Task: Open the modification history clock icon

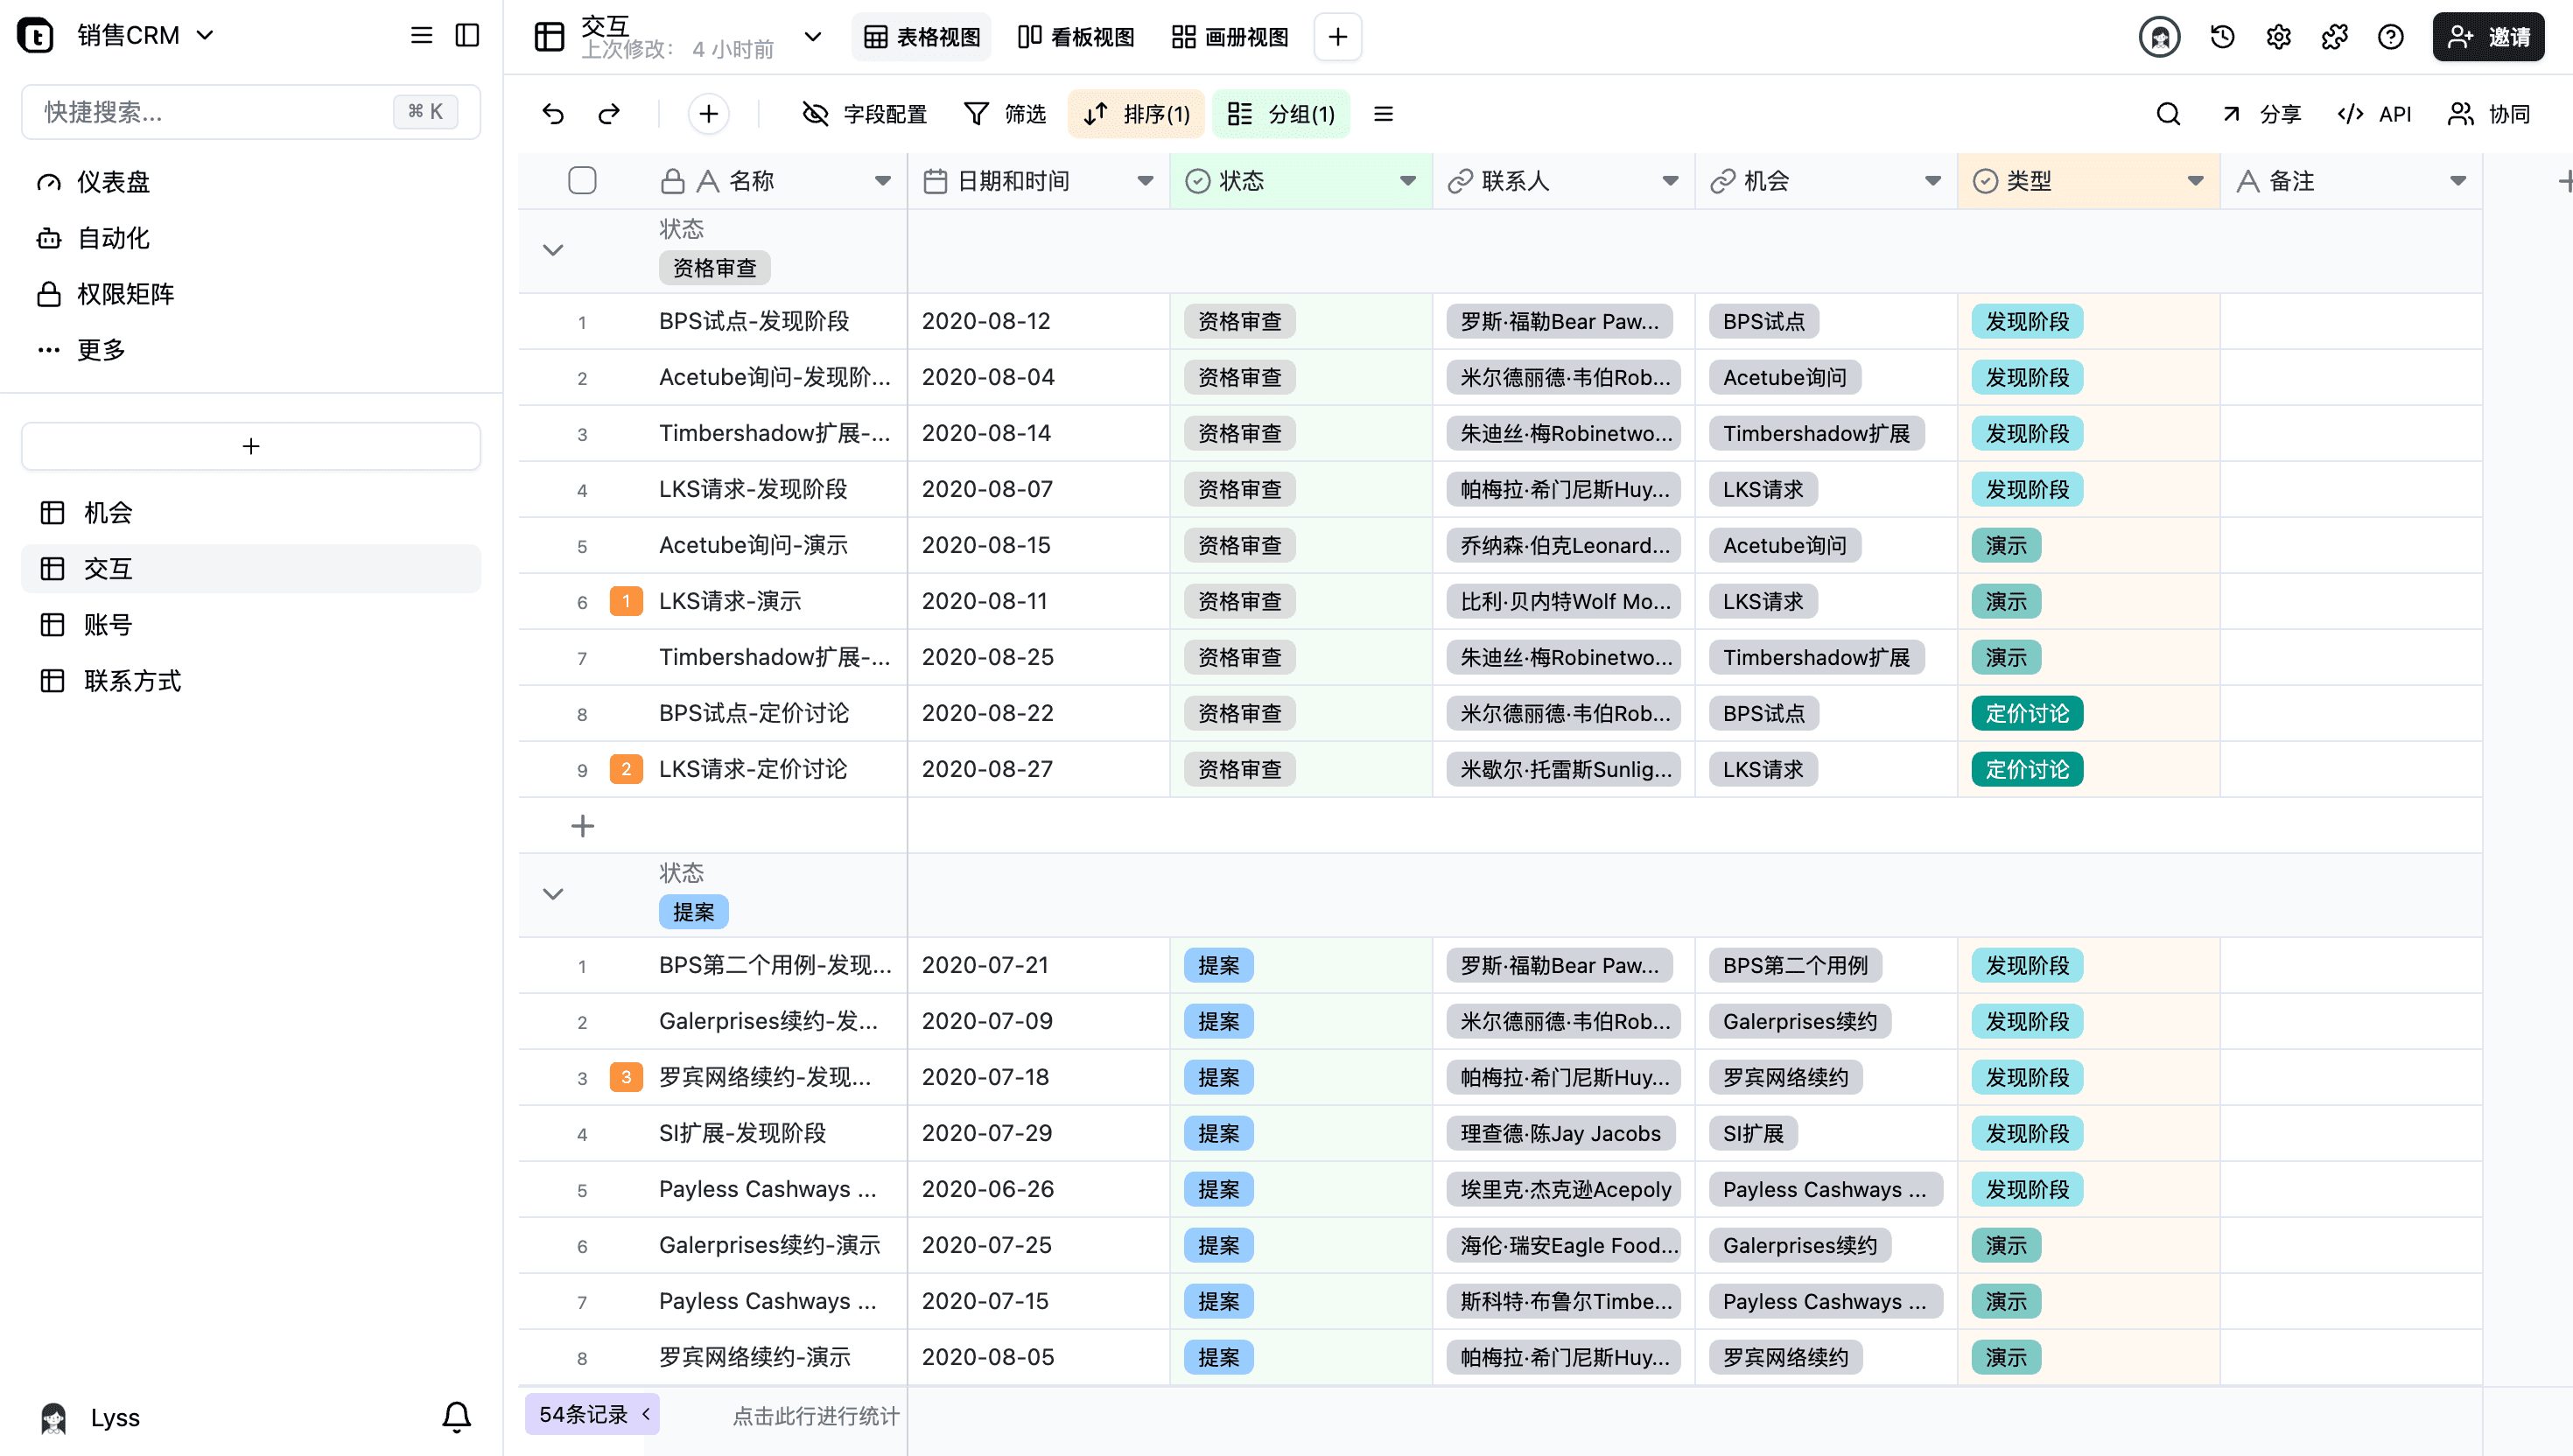Action: (2220, 37)
